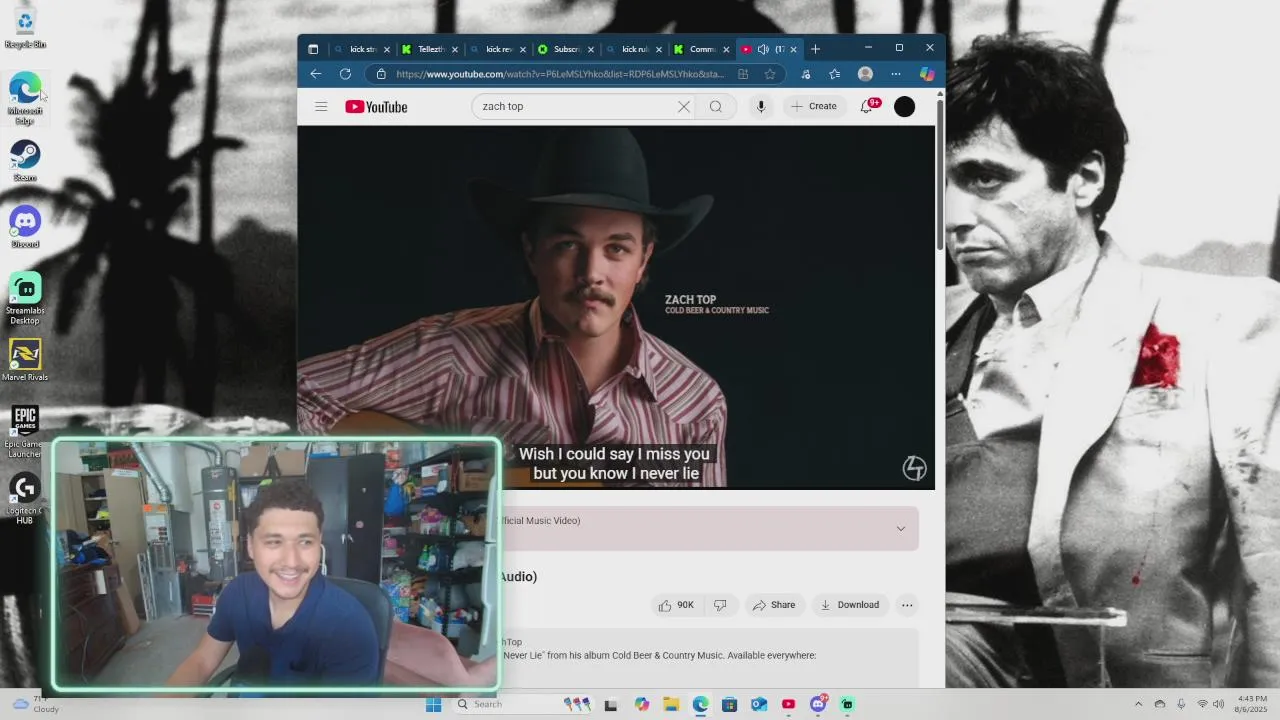Refresh the current Edge page
This screenshot has height=720, width=1280.
(345, 74)
